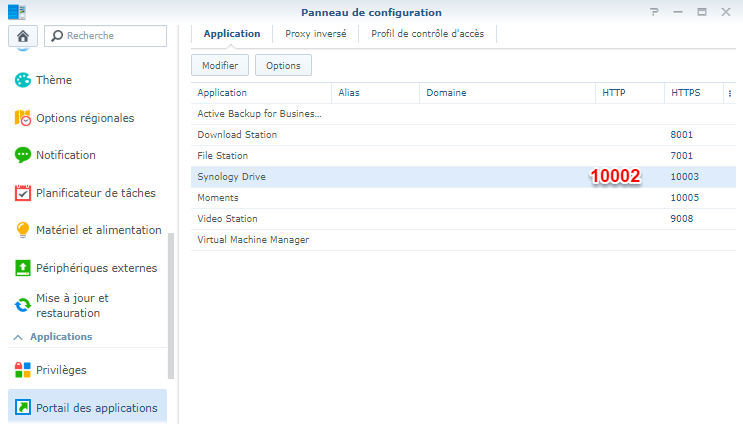743x424 pixels.
Task: Sort by the Application column header
Action: (261, 93)
